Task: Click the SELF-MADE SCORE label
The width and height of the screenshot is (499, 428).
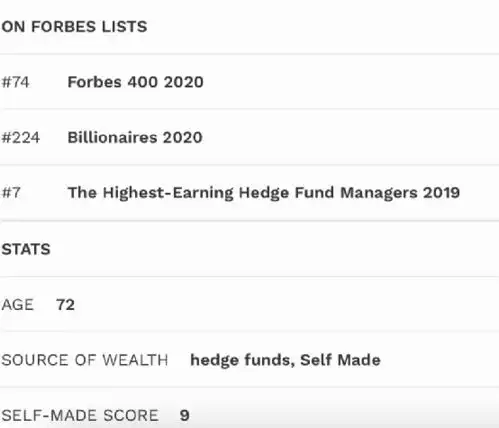Action: [80, 416]
